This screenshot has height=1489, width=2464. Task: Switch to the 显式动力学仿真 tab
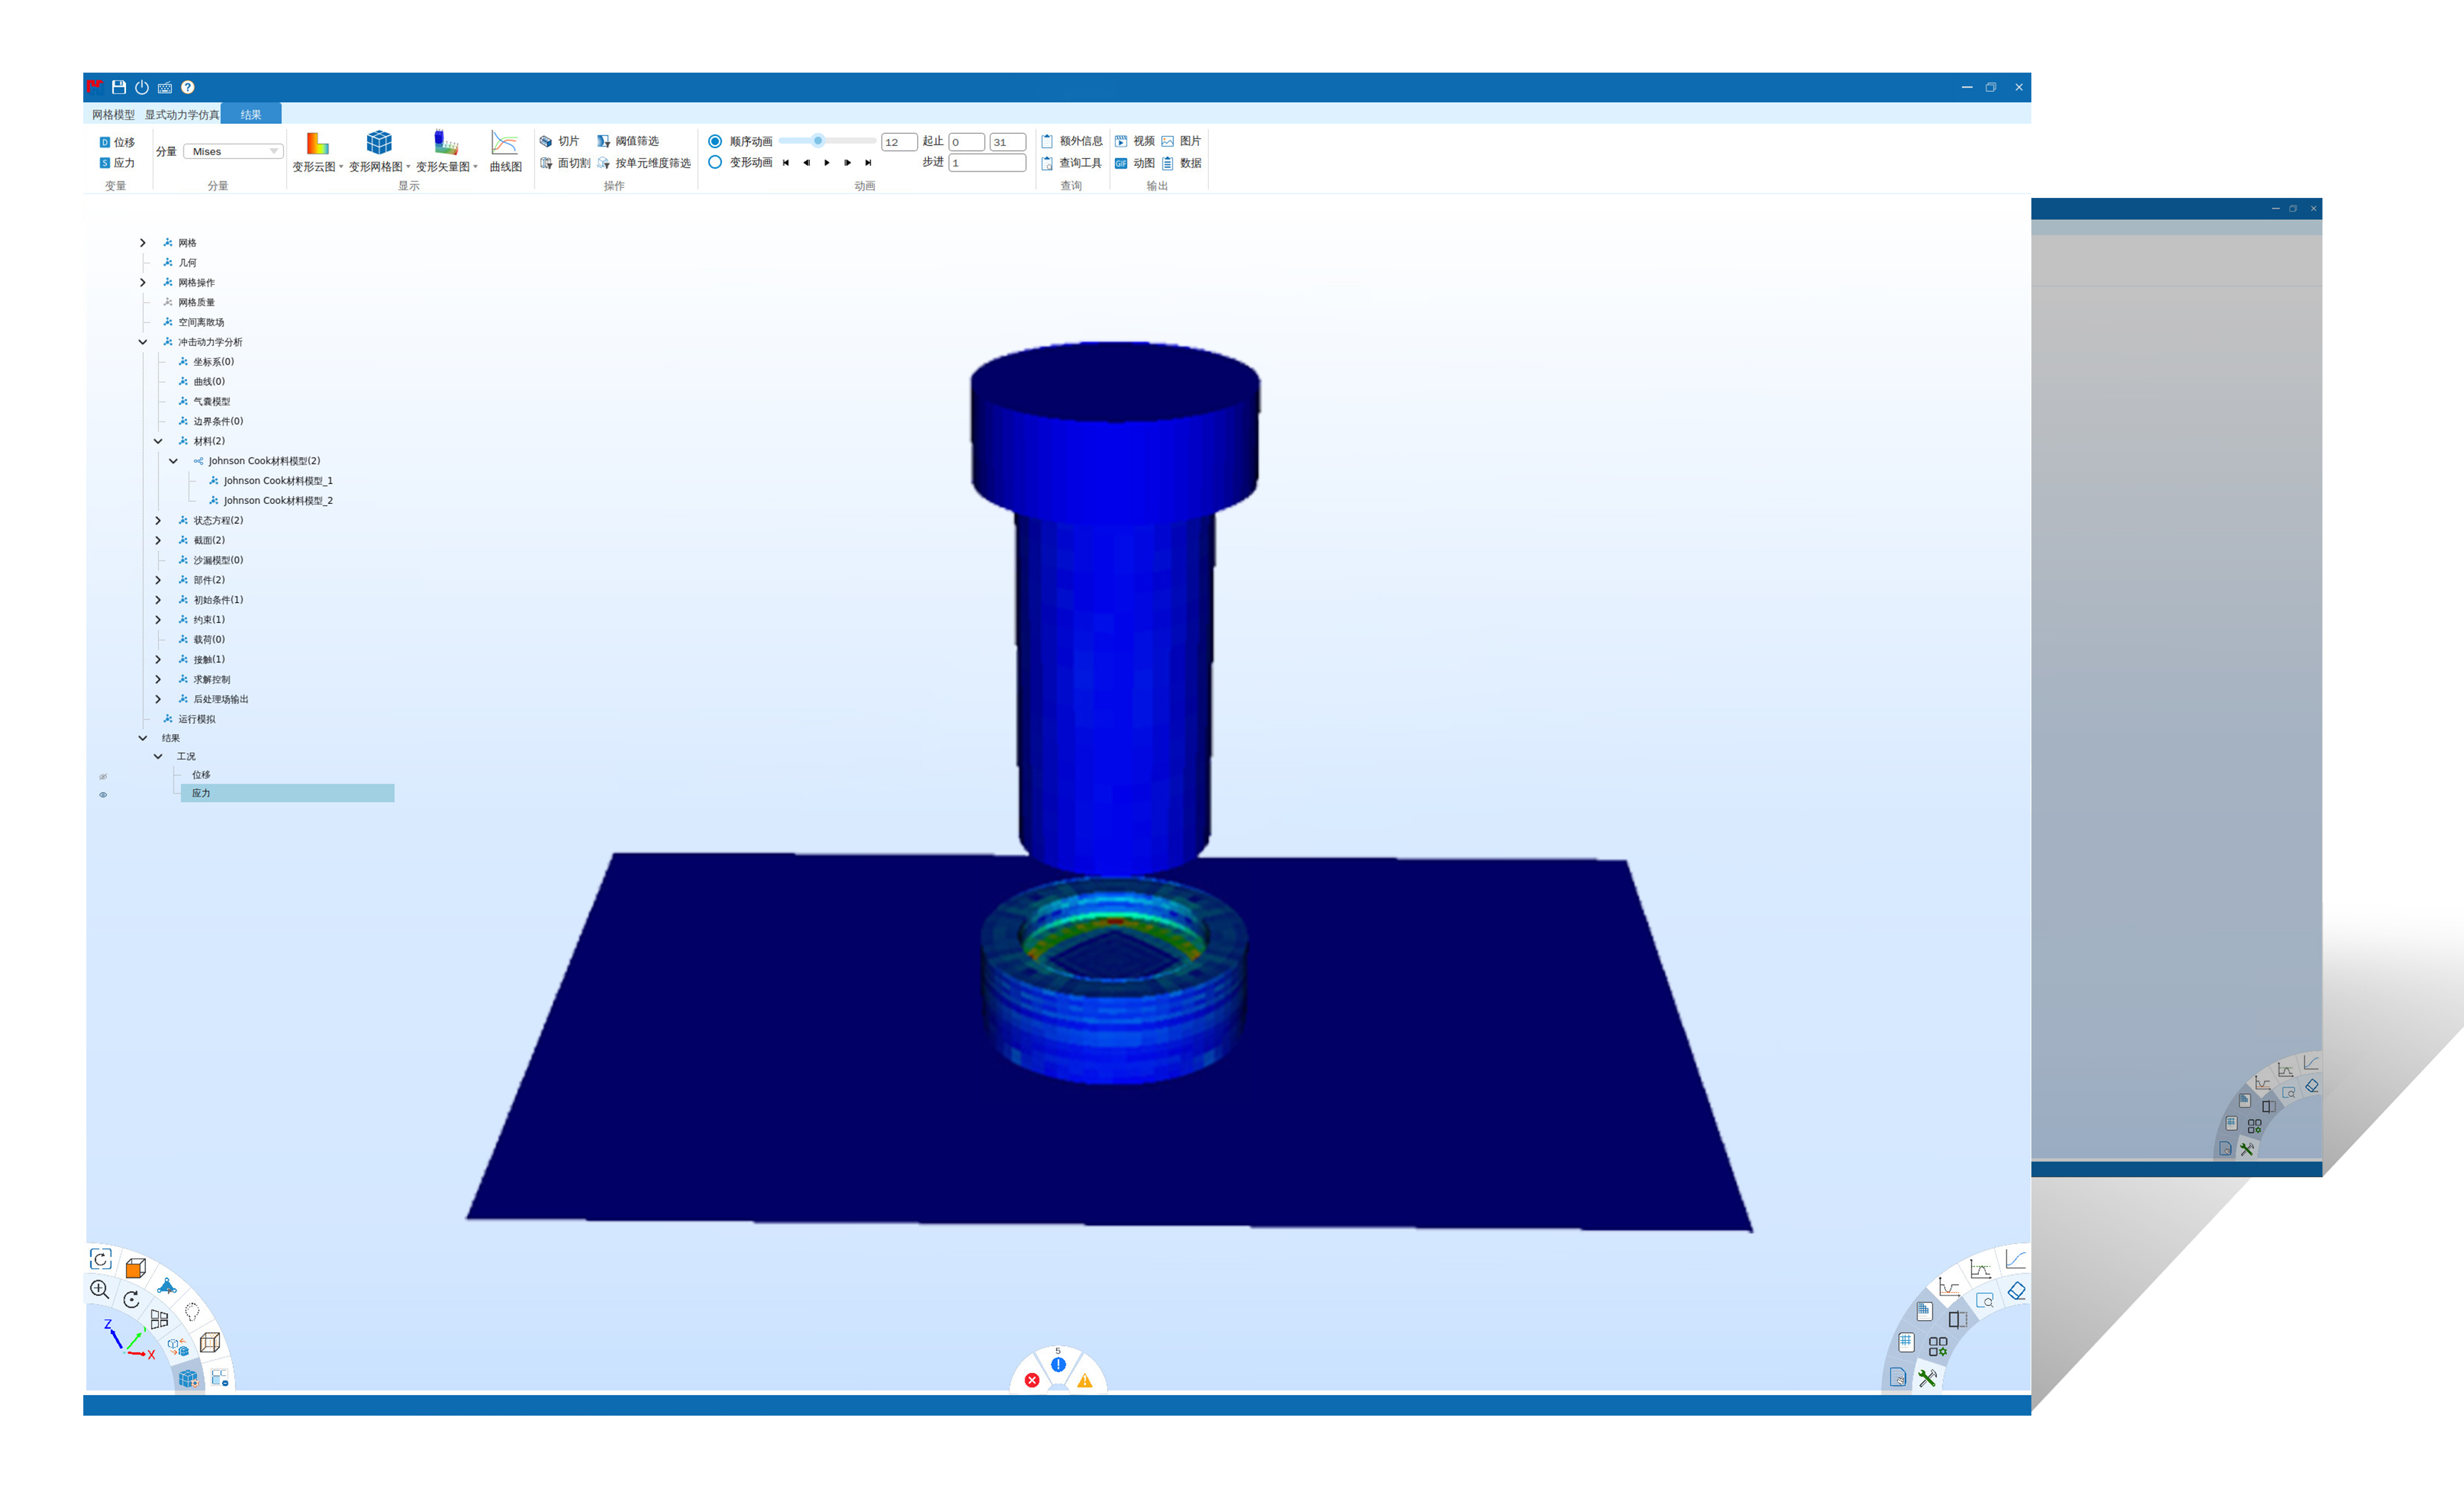pos(181,114)
